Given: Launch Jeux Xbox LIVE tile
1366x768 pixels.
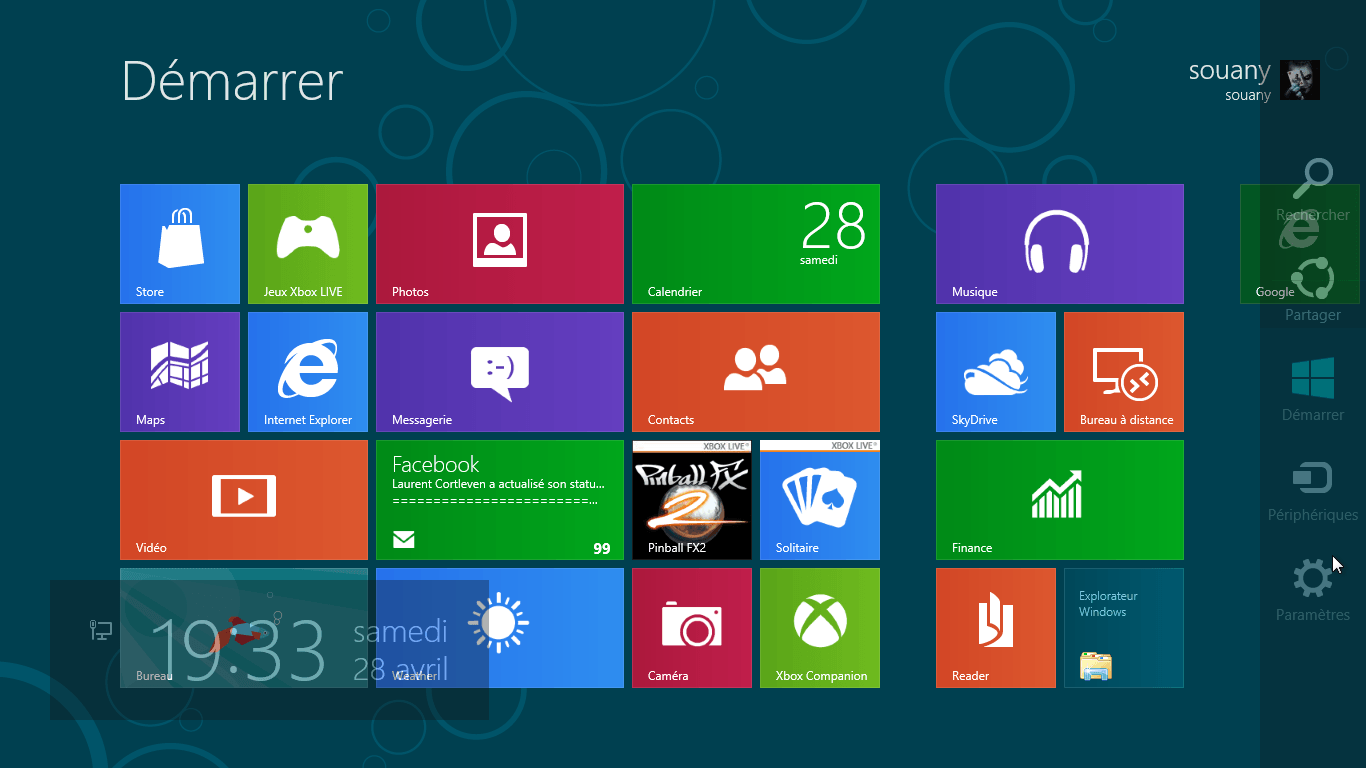Looking at the screenshot, I should tap(308, 244).
